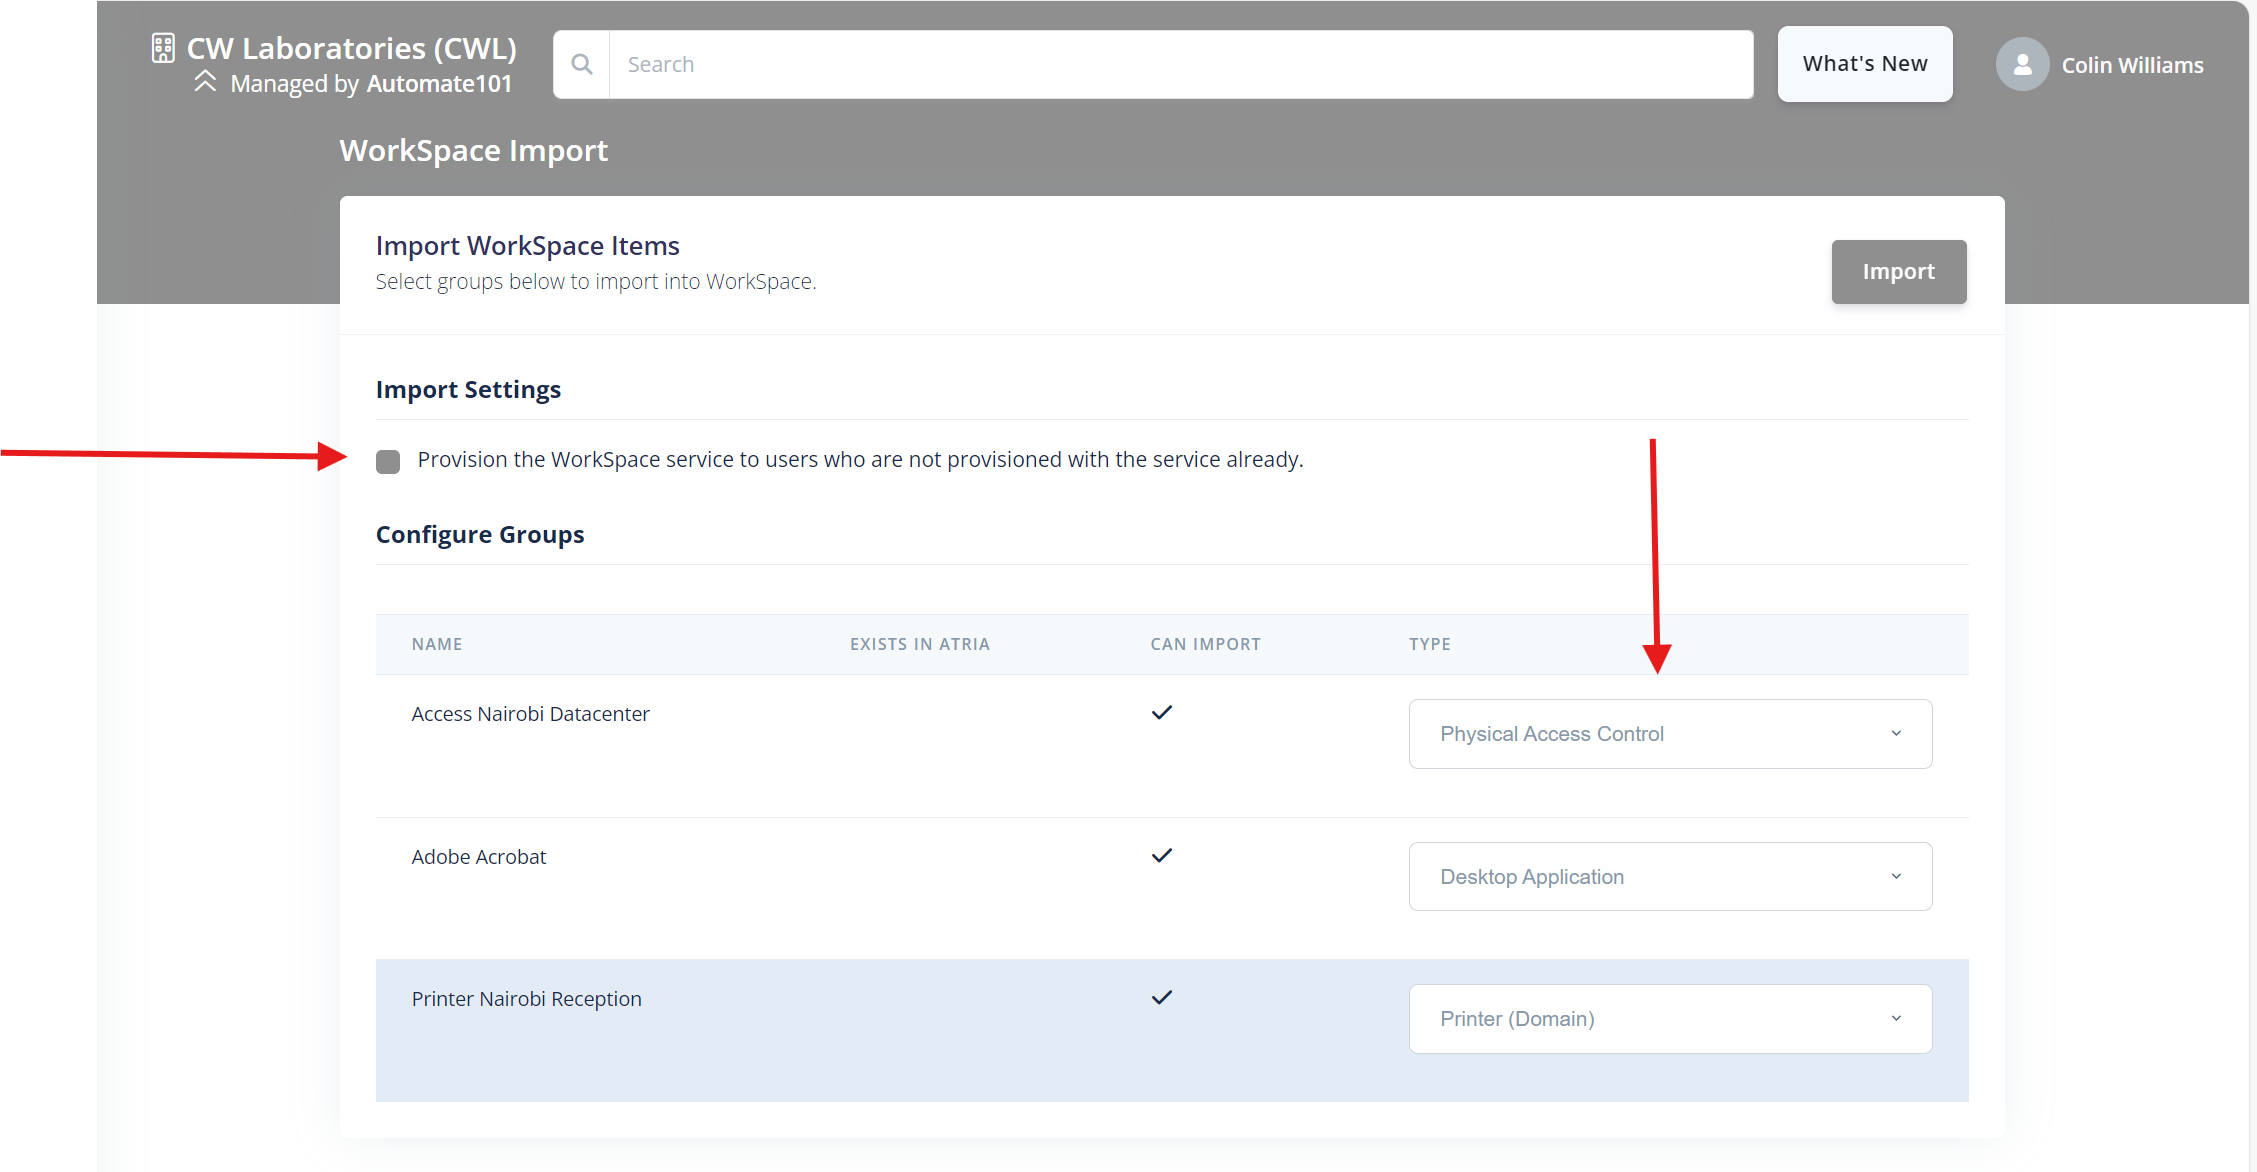
Task: Click the search magnifier icon
Action: click(x=582, y=63)
